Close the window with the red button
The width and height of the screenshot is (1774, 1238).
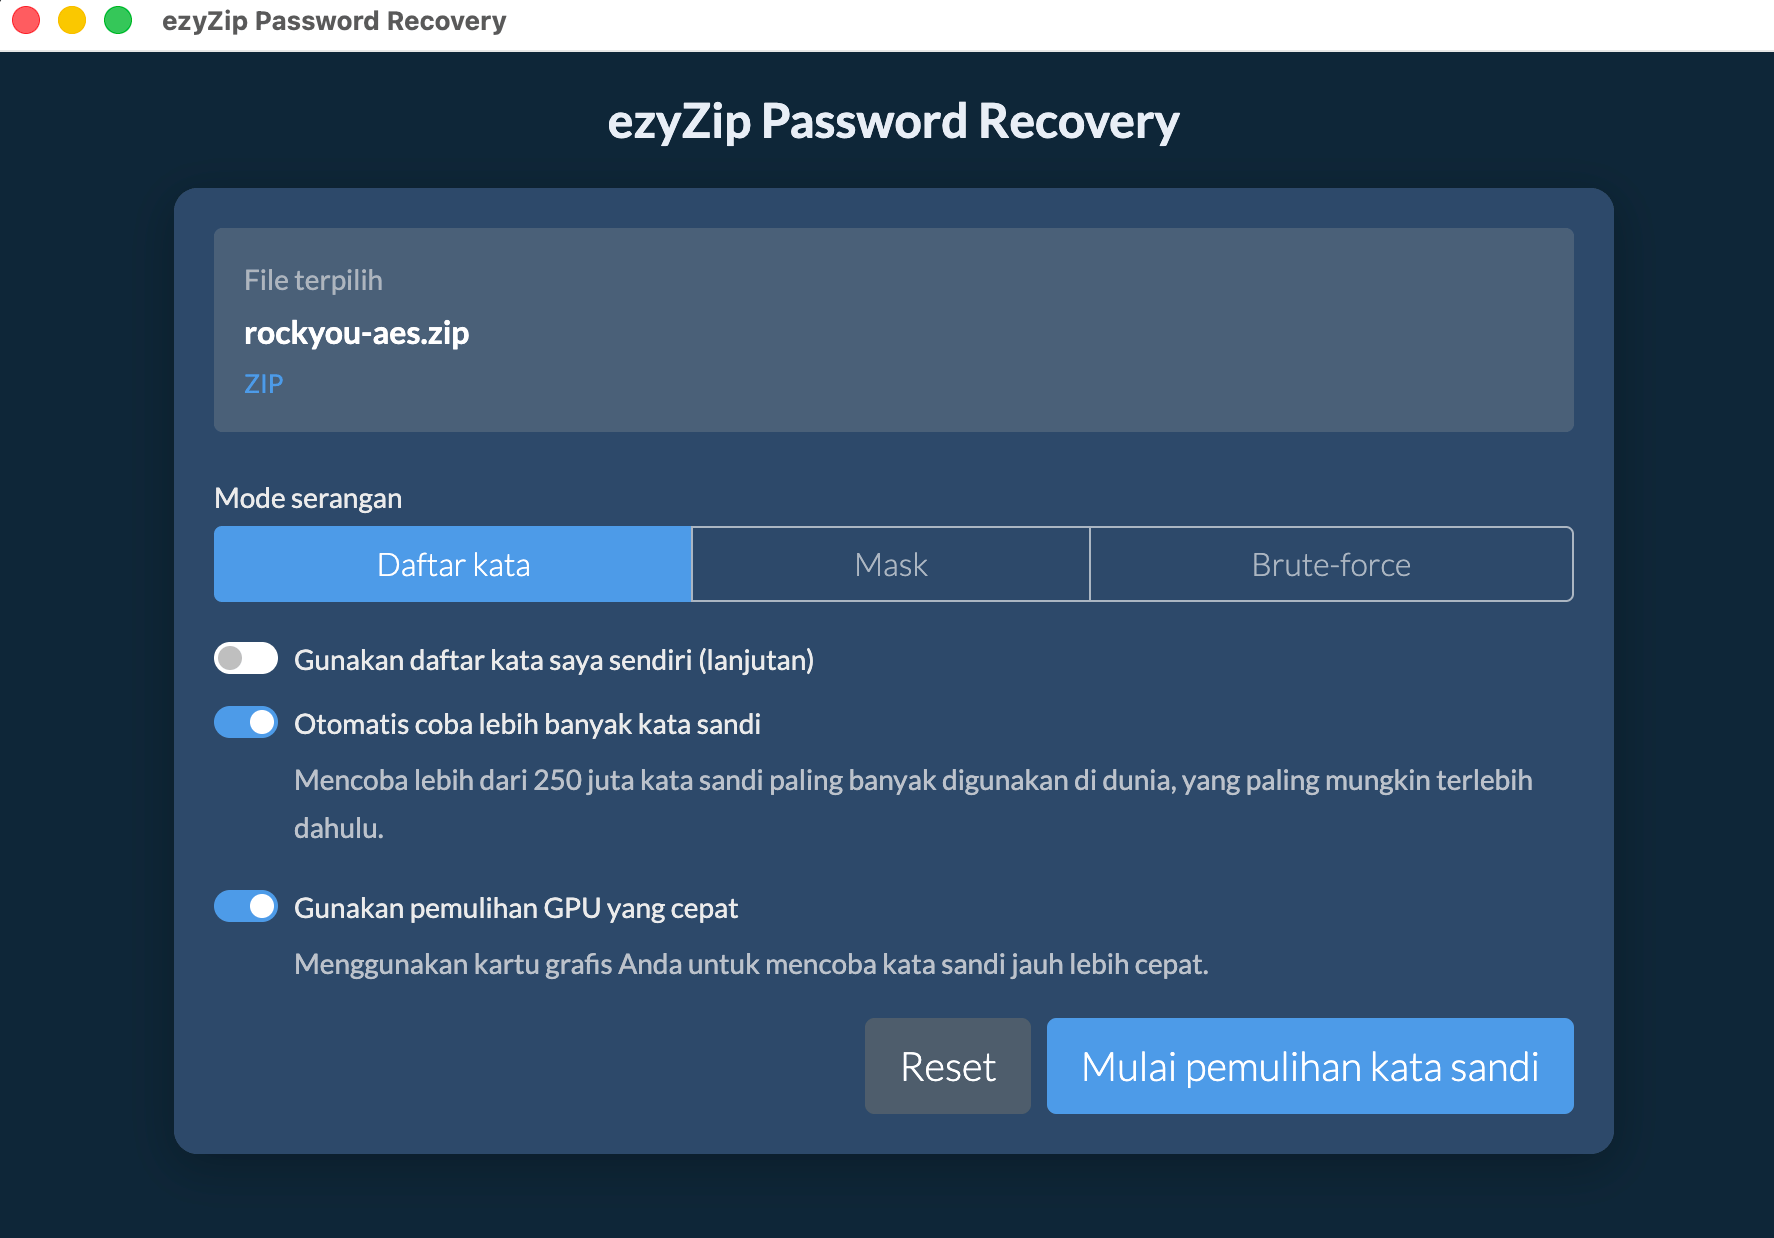pyautogui.click(x=26, y=20)
